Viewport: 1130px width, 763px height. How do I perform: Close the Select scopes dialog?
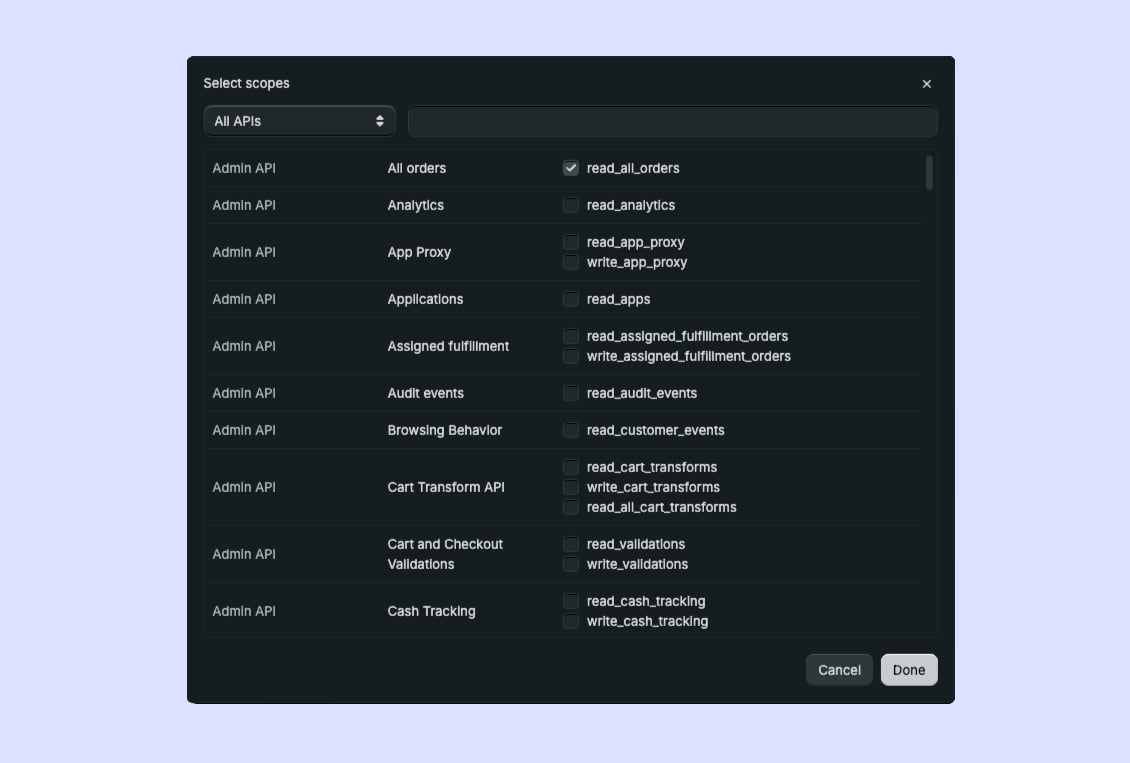click(x=927, y=84)
